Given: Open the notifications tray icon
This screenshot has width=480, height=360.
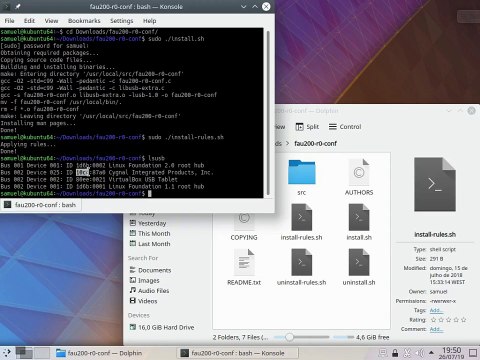Looking at the screenshot, I should pos(383,353).
